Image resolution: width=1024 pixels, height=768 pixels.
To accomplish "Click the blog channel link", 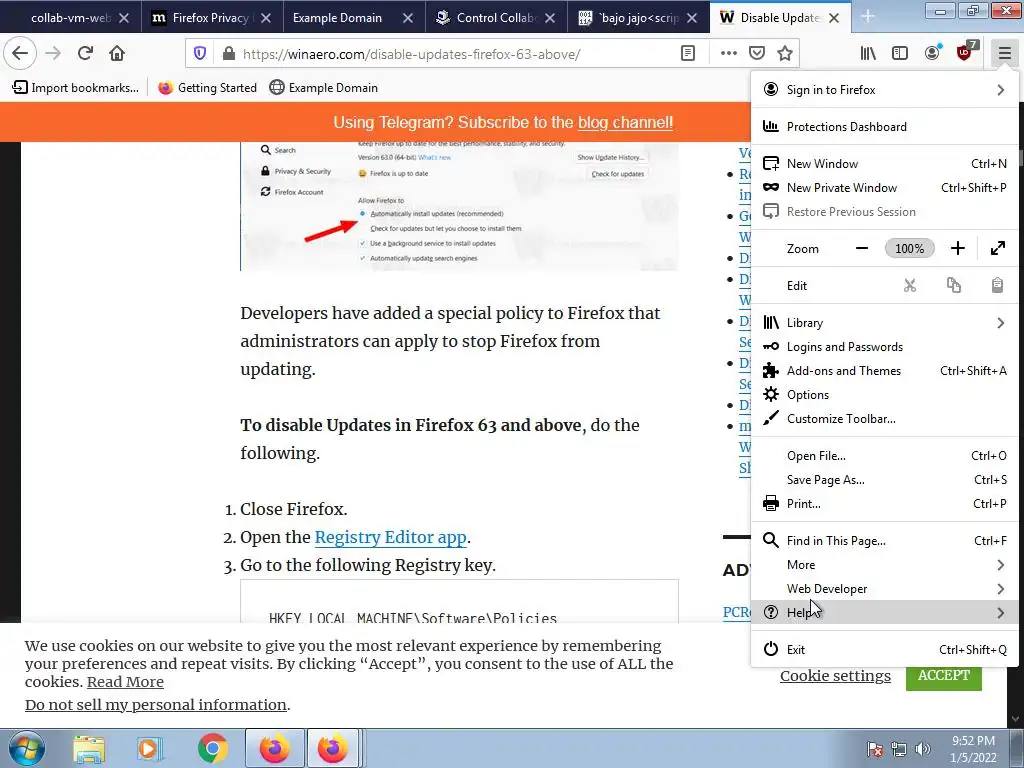I will (625, 122).
